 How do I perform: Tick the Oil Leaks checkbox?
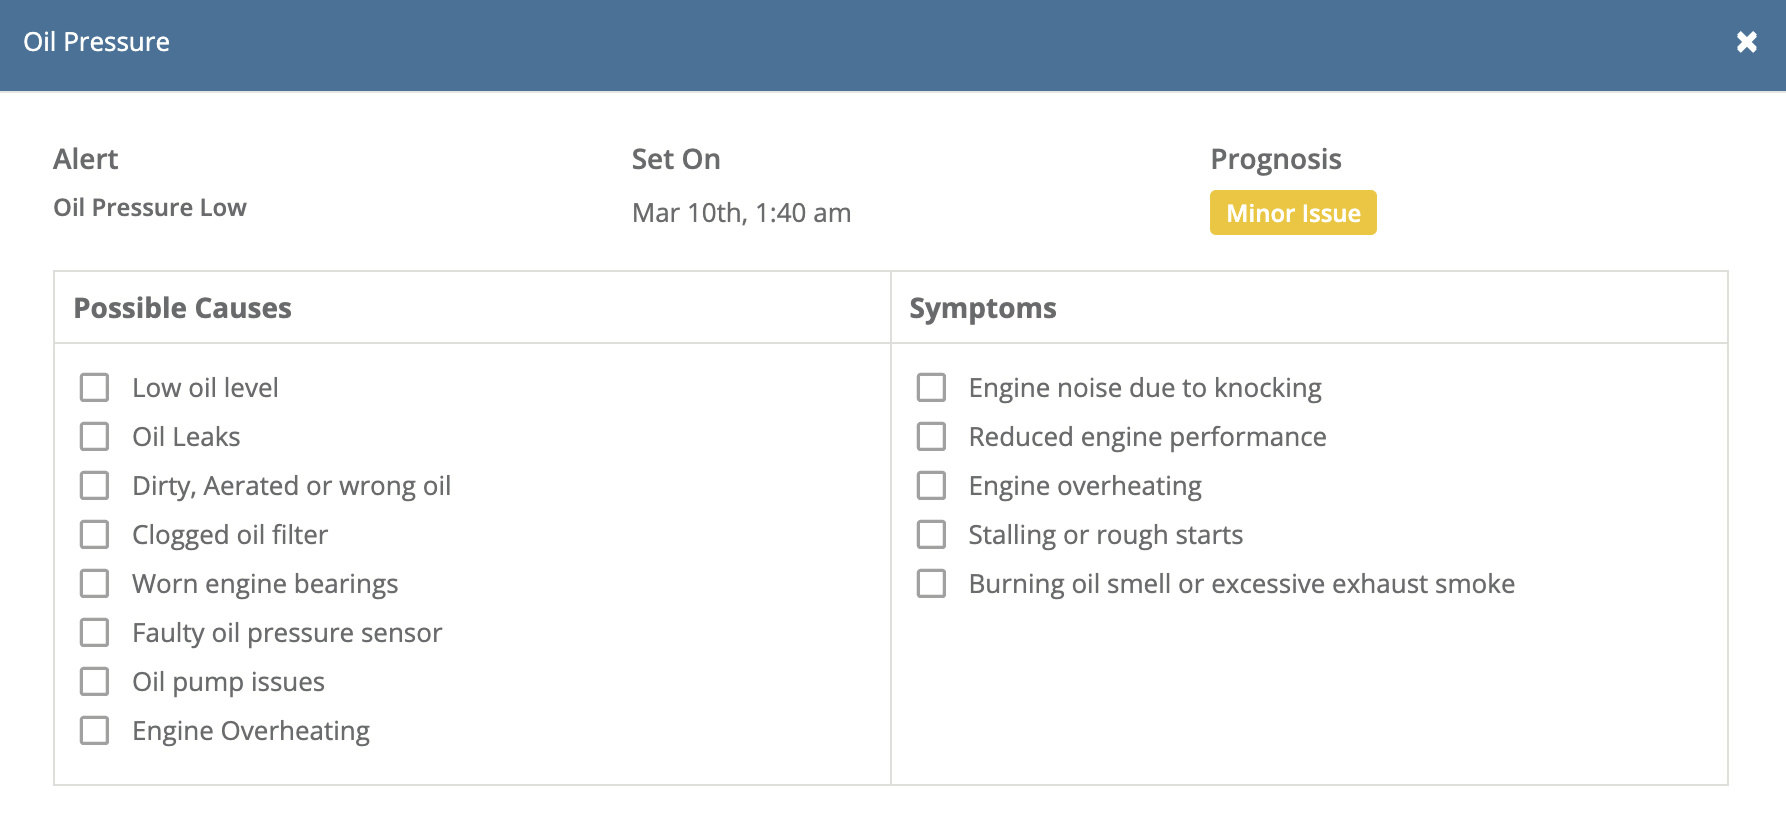pyautogui.click(x=95, y=437)
